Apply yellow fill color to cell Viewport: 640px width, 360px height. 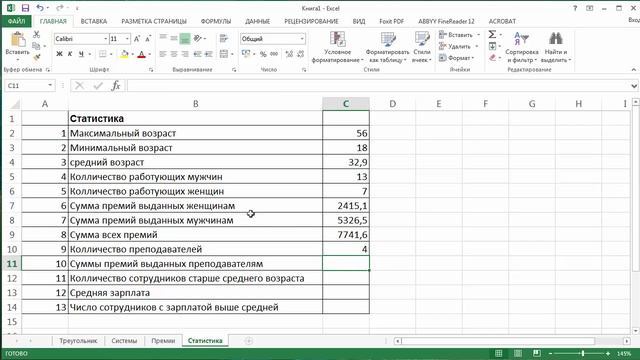click(x=124, y=54)
